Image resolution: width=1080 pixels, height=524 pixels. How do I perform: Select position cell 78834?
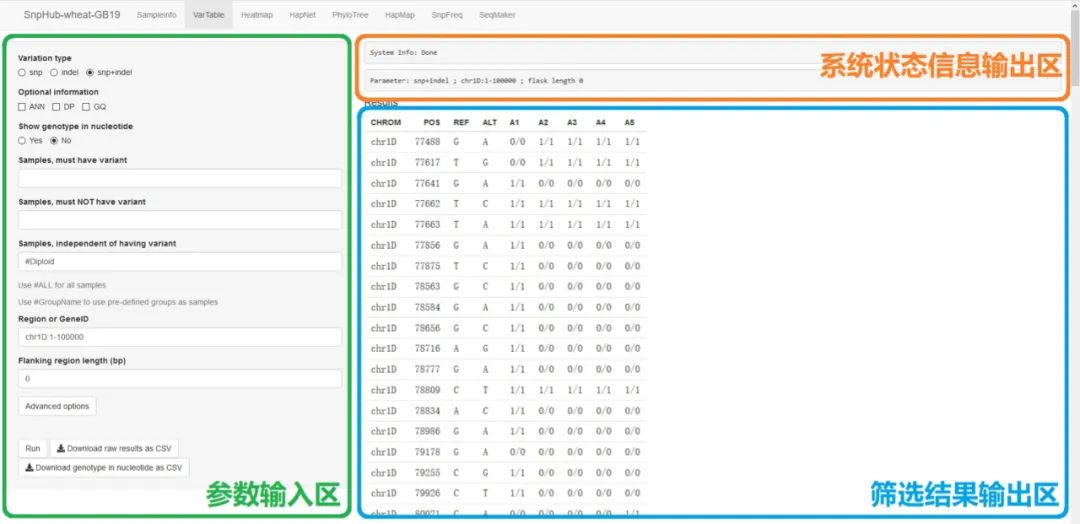(x=427, y=410)
